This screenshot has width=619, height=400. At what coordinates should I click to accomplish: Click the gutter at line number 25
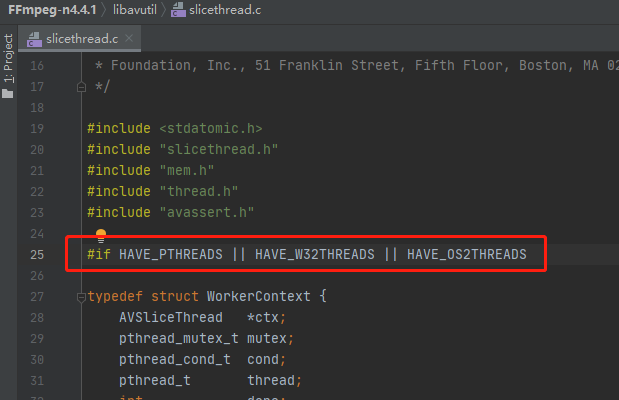click(x=37, y=254)
